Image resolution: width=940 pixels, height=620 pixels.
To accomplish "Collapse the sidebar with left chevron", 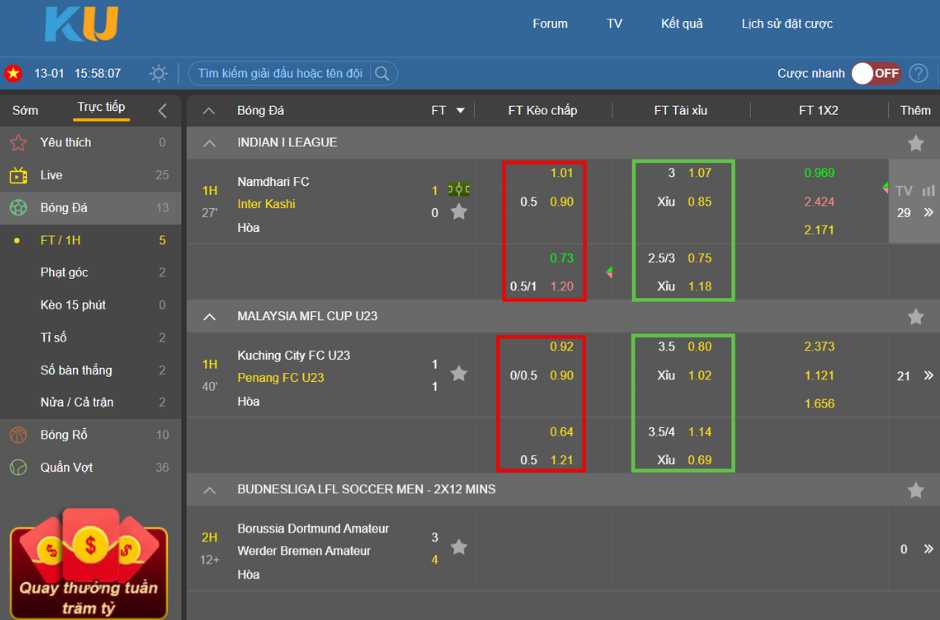I will [162, 110].
